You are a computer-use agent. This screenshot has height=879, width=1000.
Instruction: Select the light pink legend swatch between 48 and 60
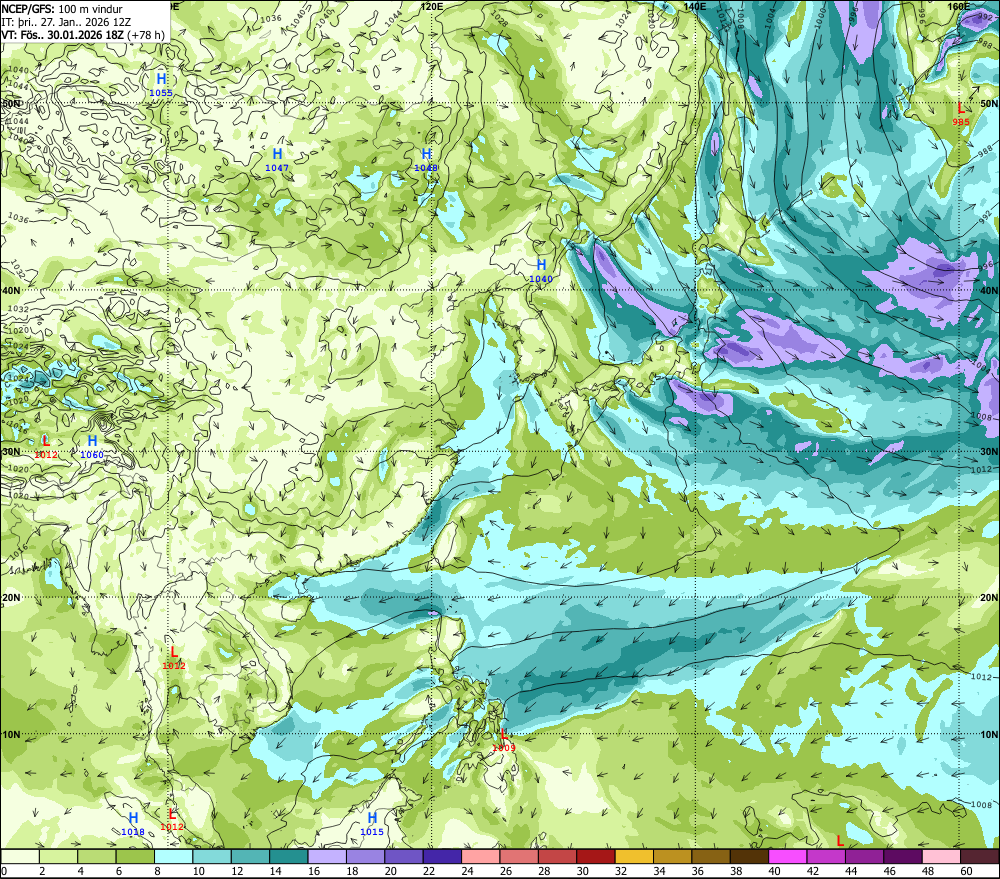(941, 856)
